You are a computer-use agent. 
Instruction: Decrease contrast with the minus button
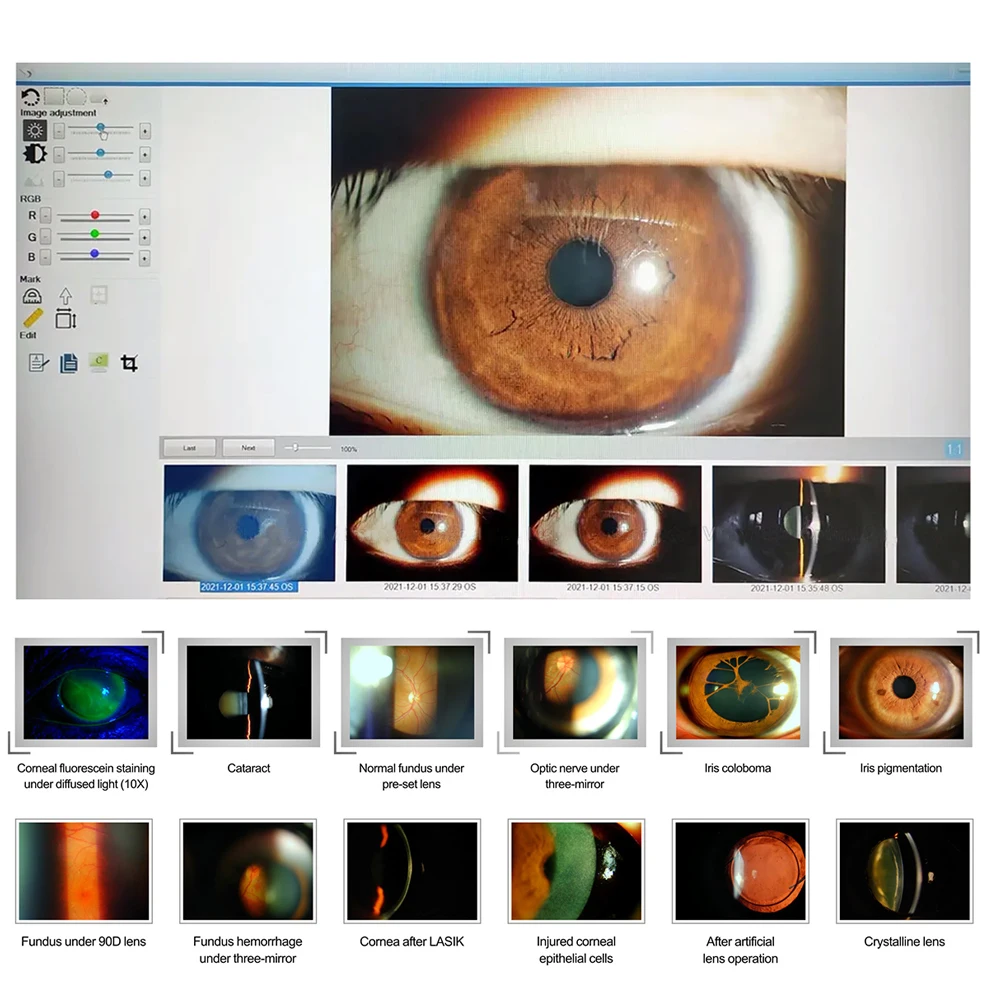tap(59, 155)
